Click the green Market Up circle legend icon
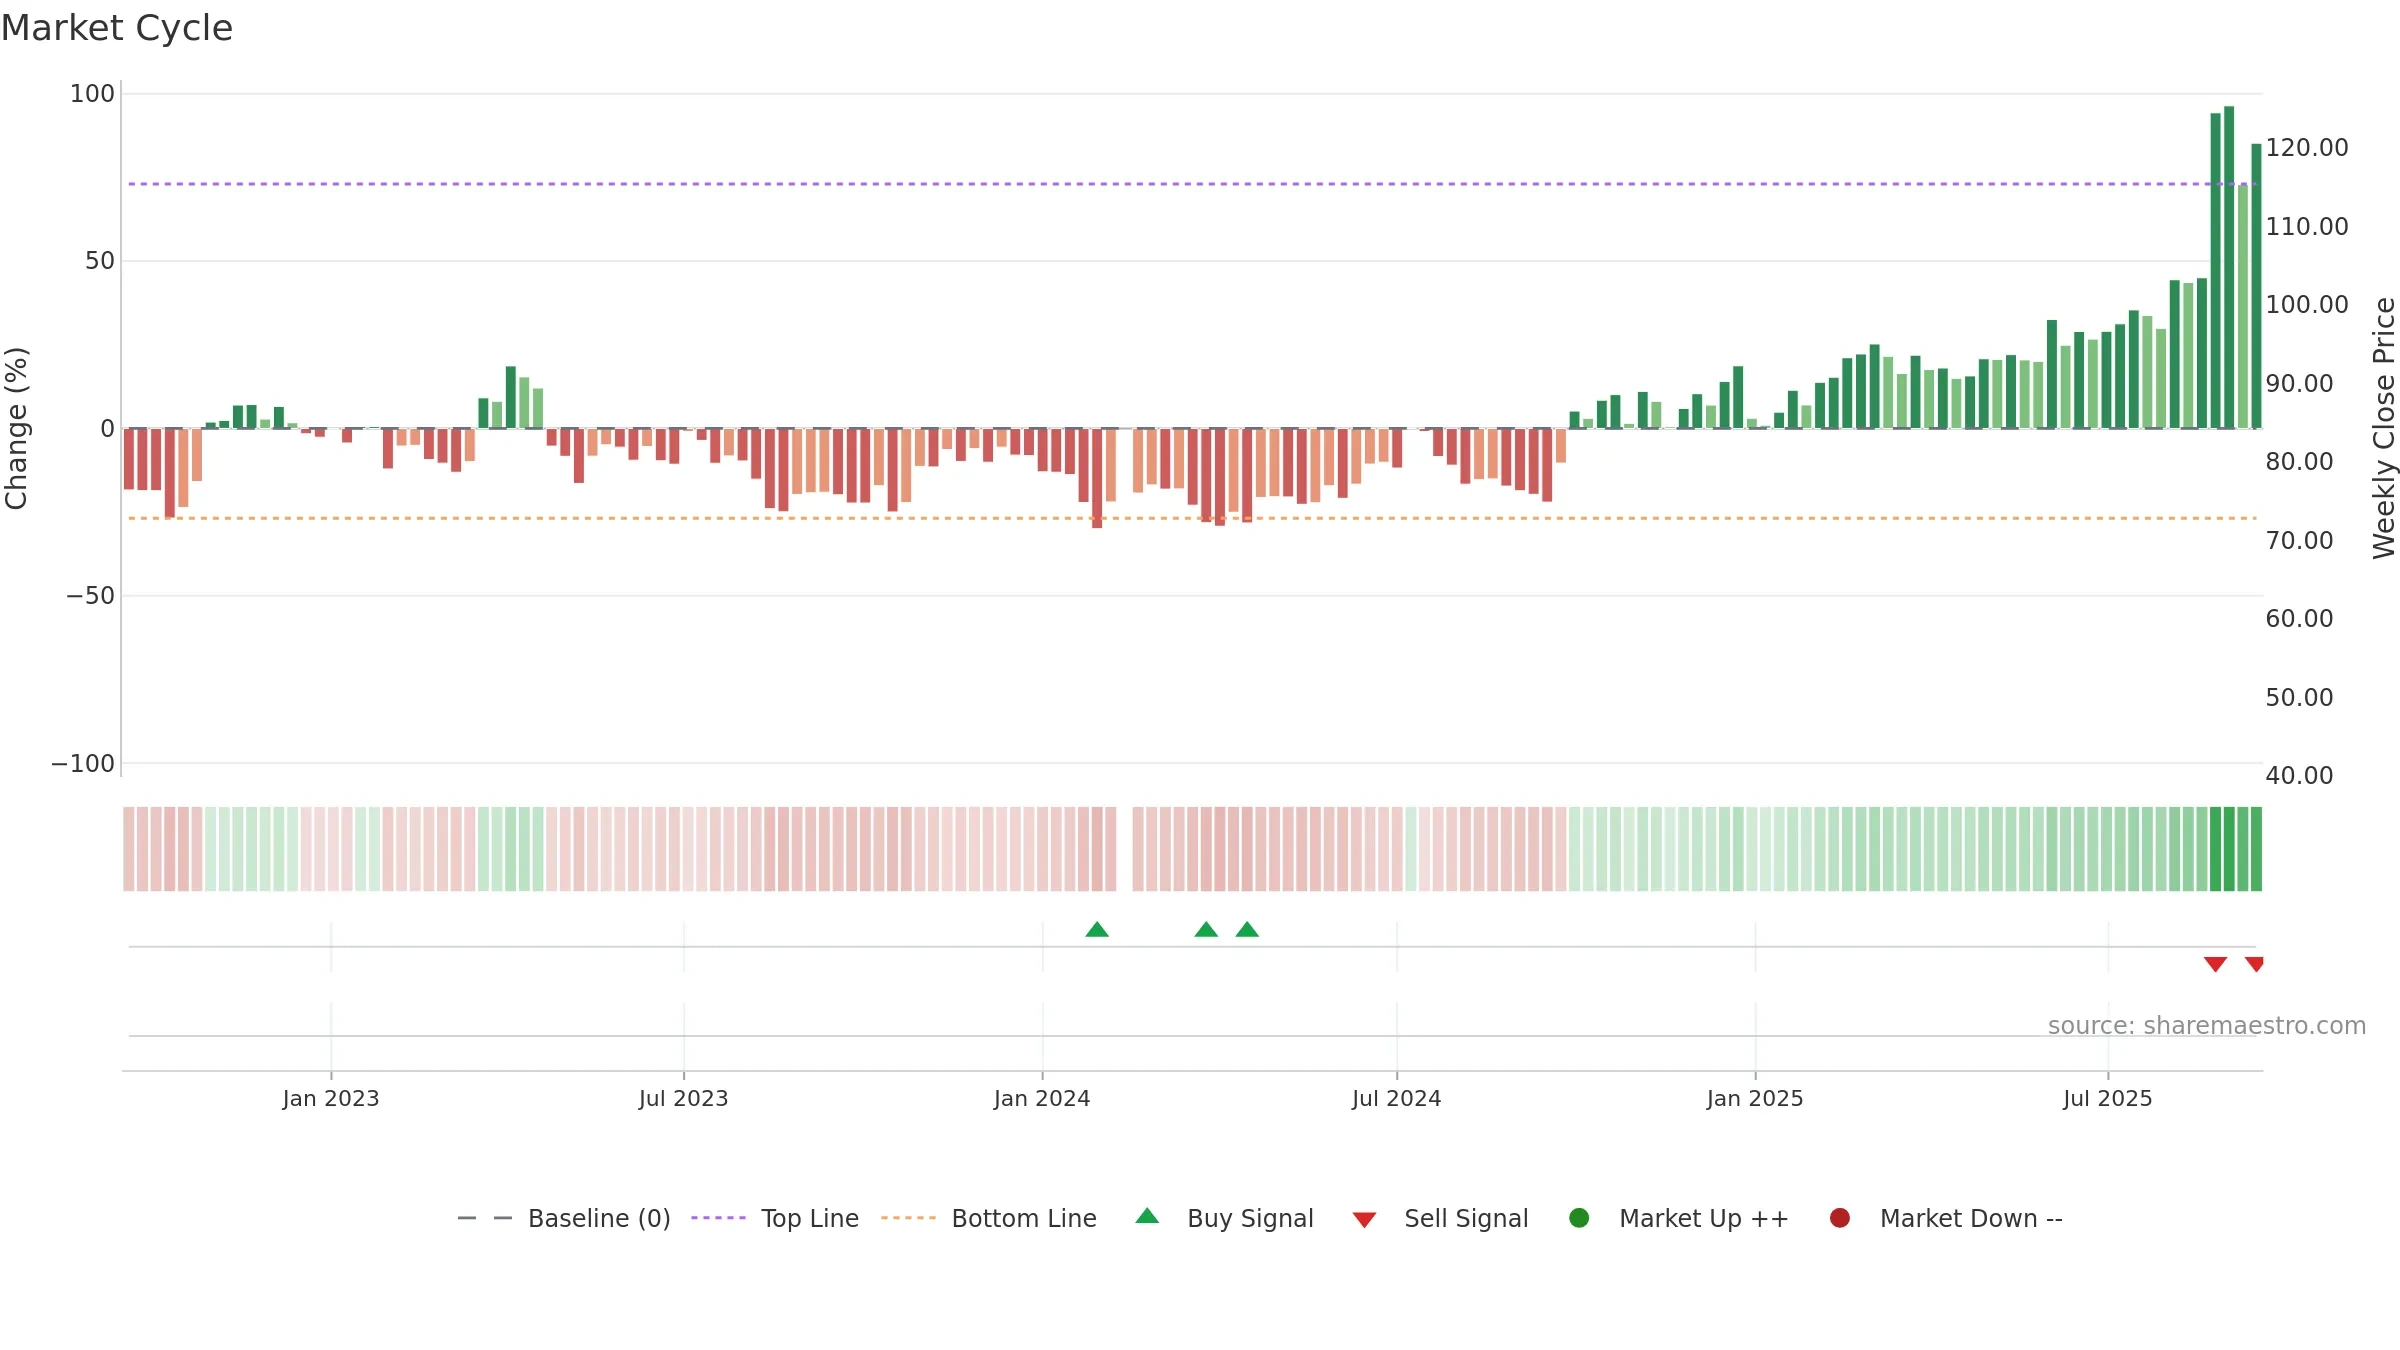The height and width of the screenshot is (1350, 2400). tap(1580, 1218)
